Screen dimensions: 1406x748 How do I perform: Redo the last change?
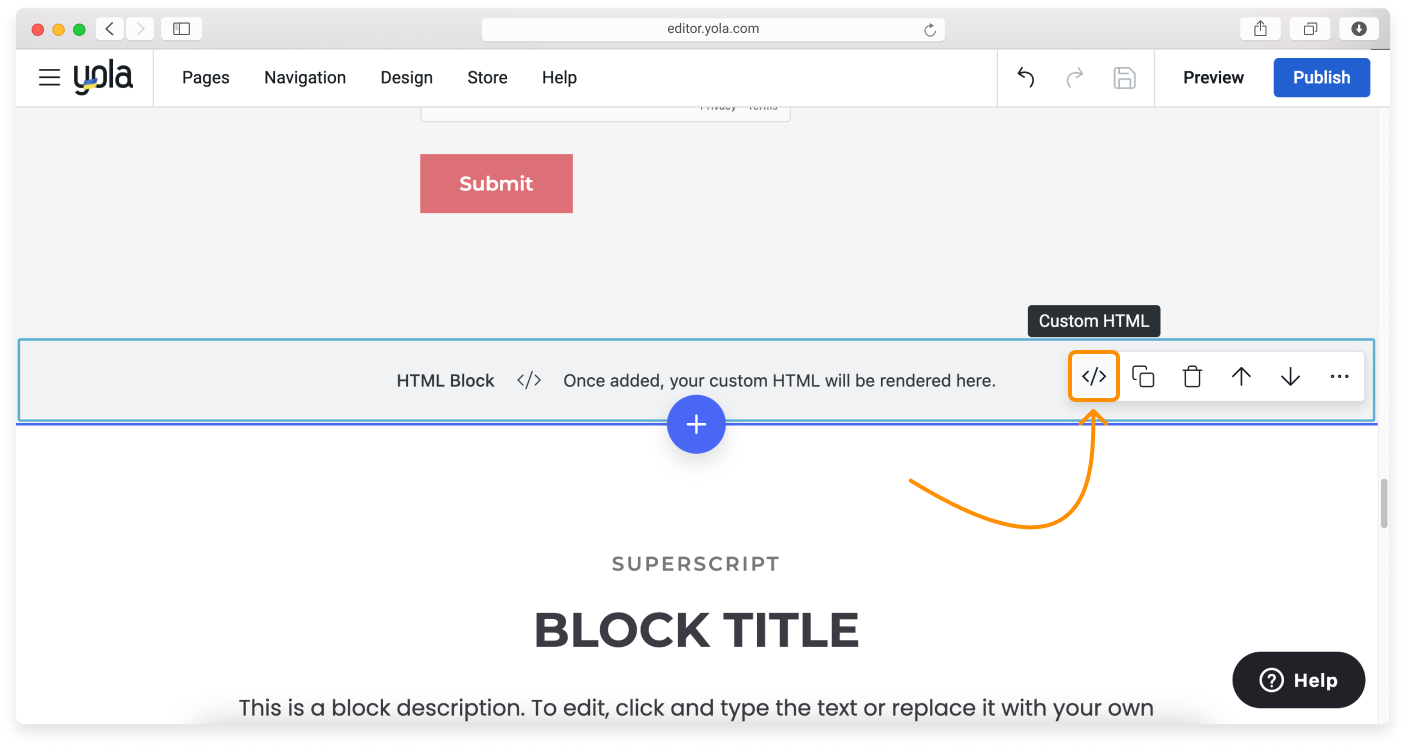[1075, 77]
